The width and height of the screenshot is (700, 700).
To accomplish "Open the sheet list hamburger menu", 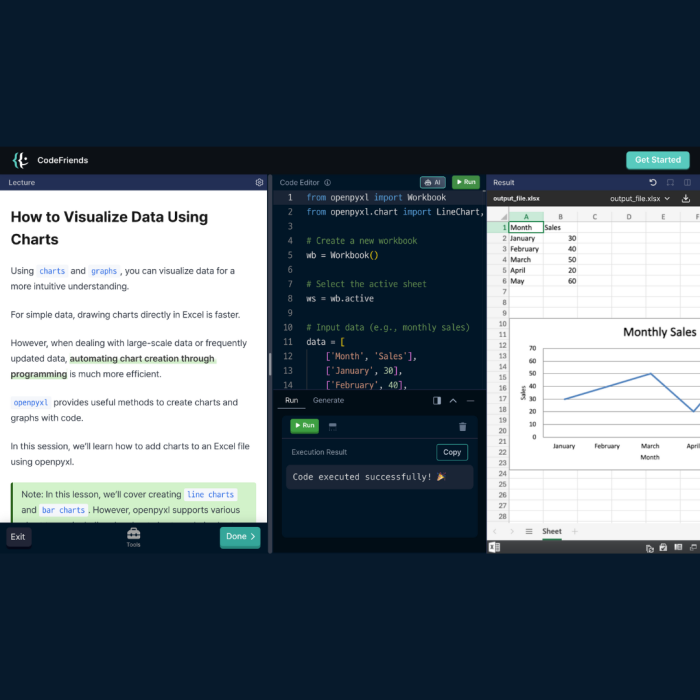I will pos(529,531).
